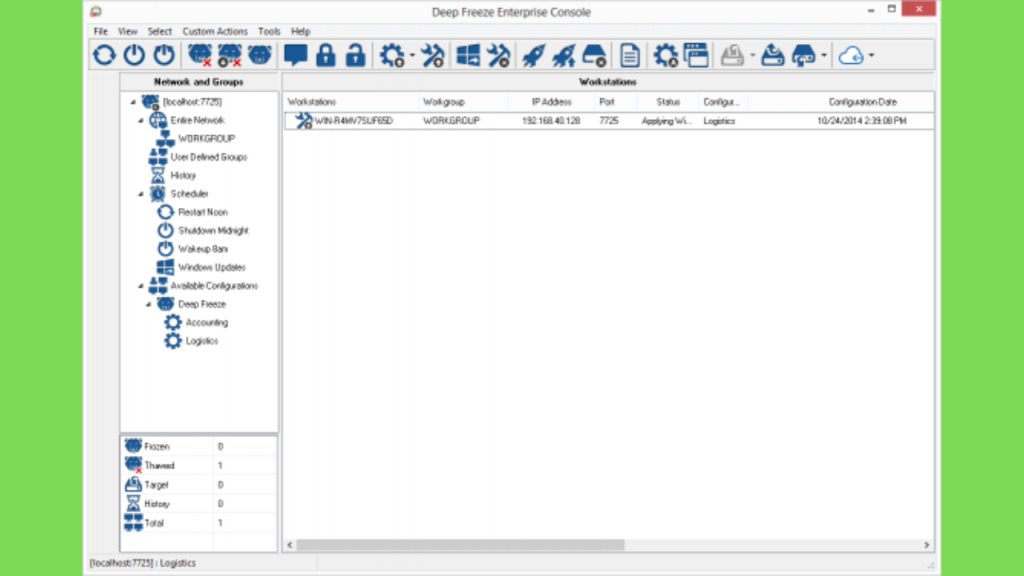This screenshot has width=1024, height=576.
Task: Click the Shutdown power toolbar icon
Action: [x=135, y=56]
